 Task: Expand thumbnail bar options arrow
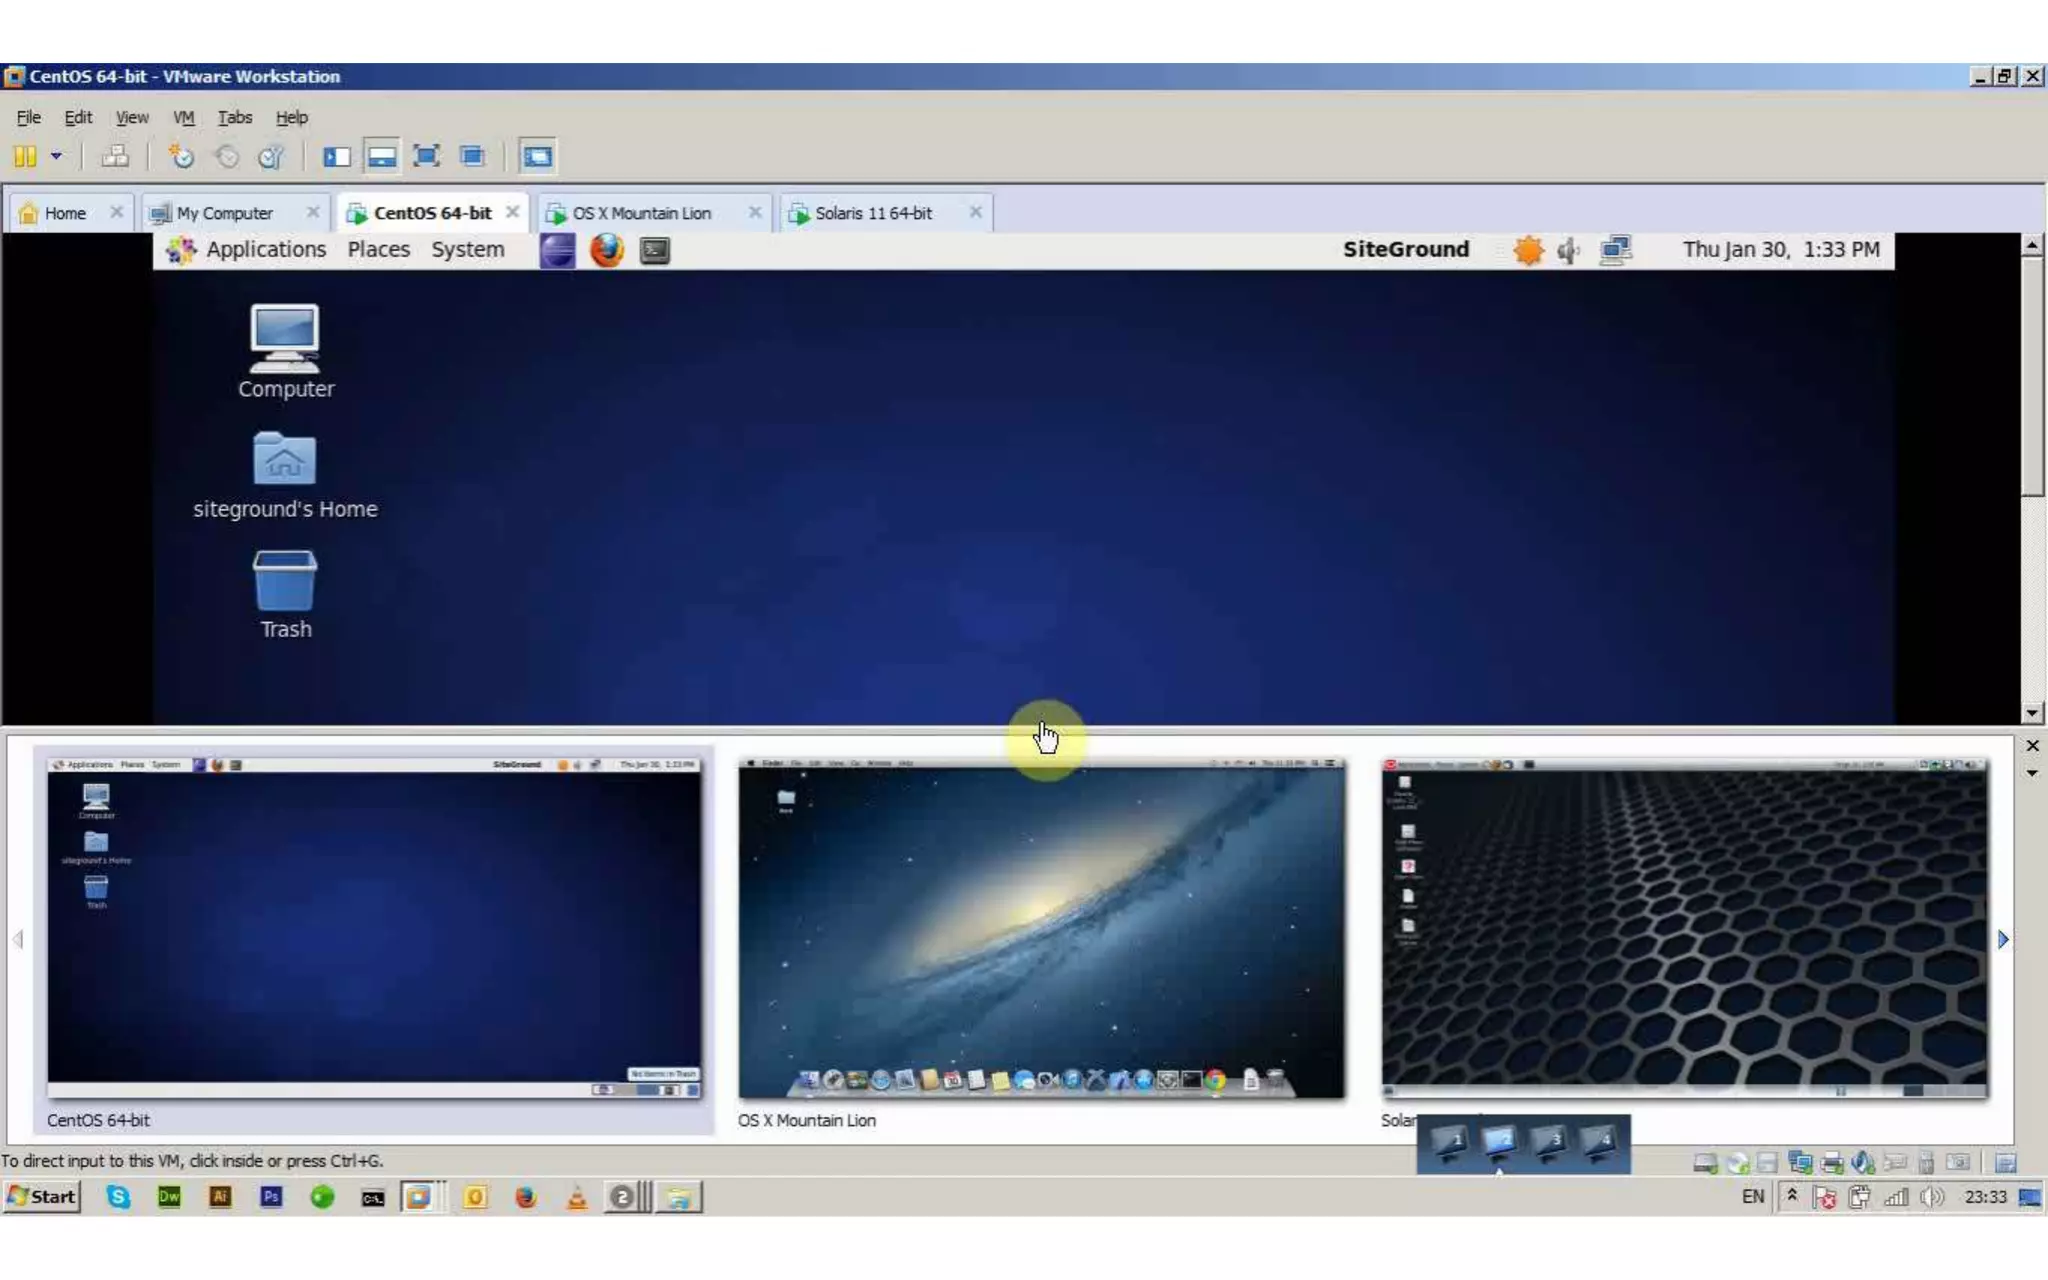(x=2032, y=773)
